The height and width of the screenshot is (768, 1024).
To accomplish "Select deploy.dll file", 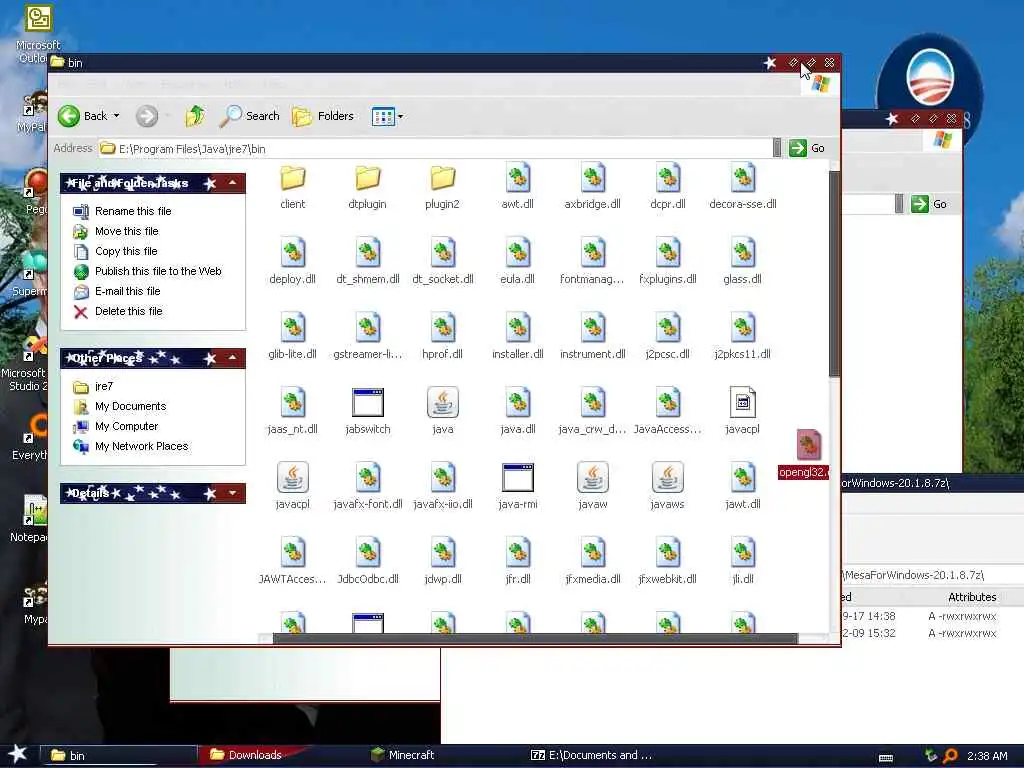I will [x=293, y=262].
